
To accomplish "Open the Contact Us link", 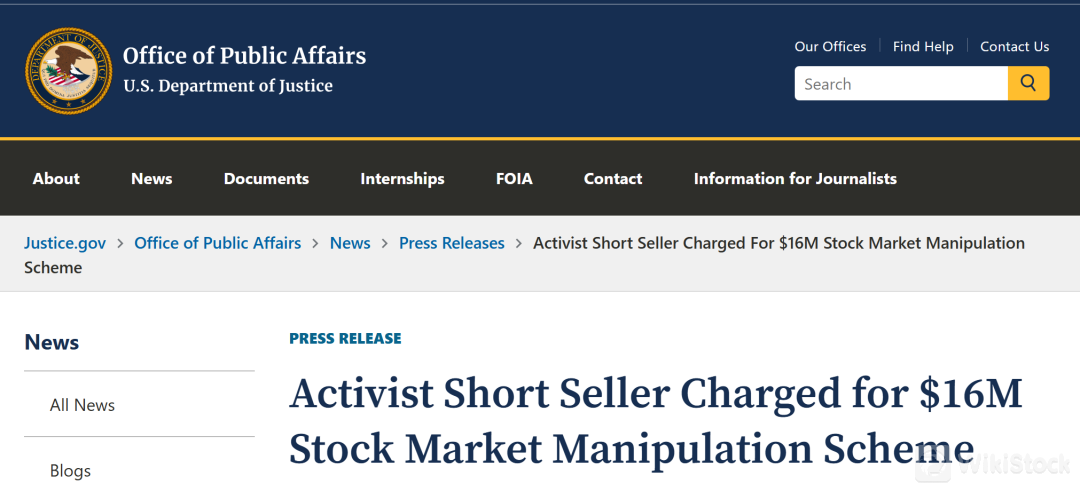I will tap(1014, 46).
